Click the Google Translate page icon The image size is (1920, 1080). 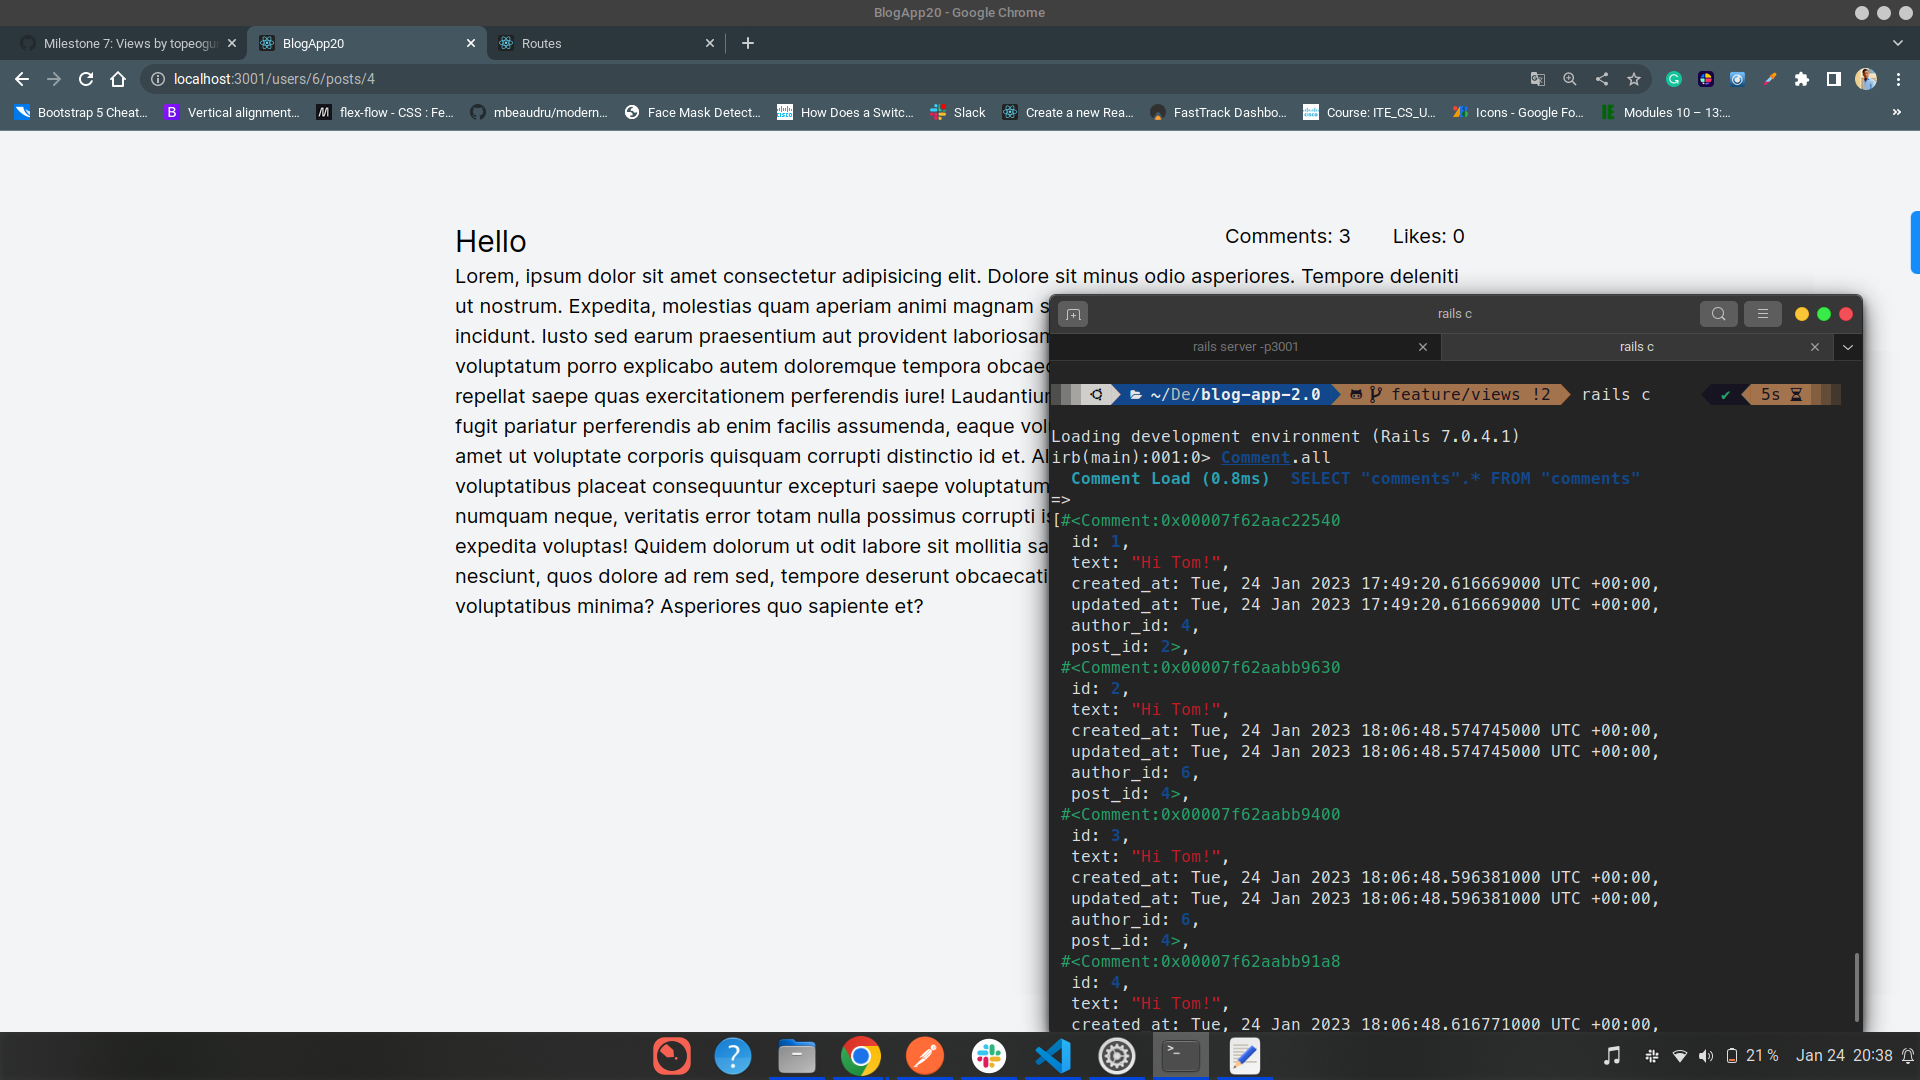[x=1538, y=79]
